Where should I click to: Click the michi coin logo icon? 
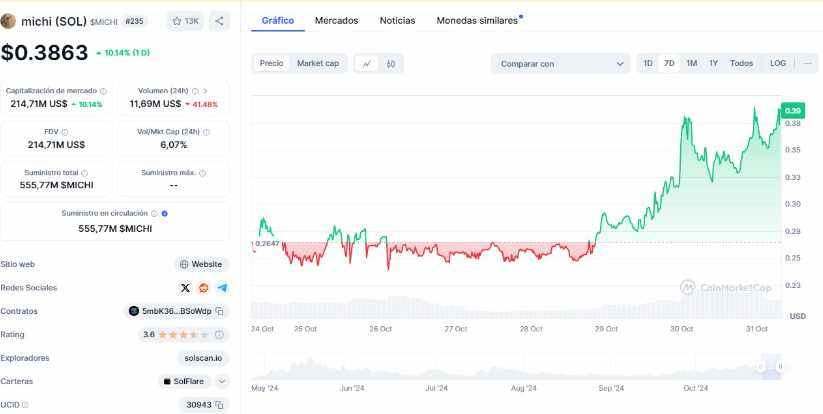8,21
